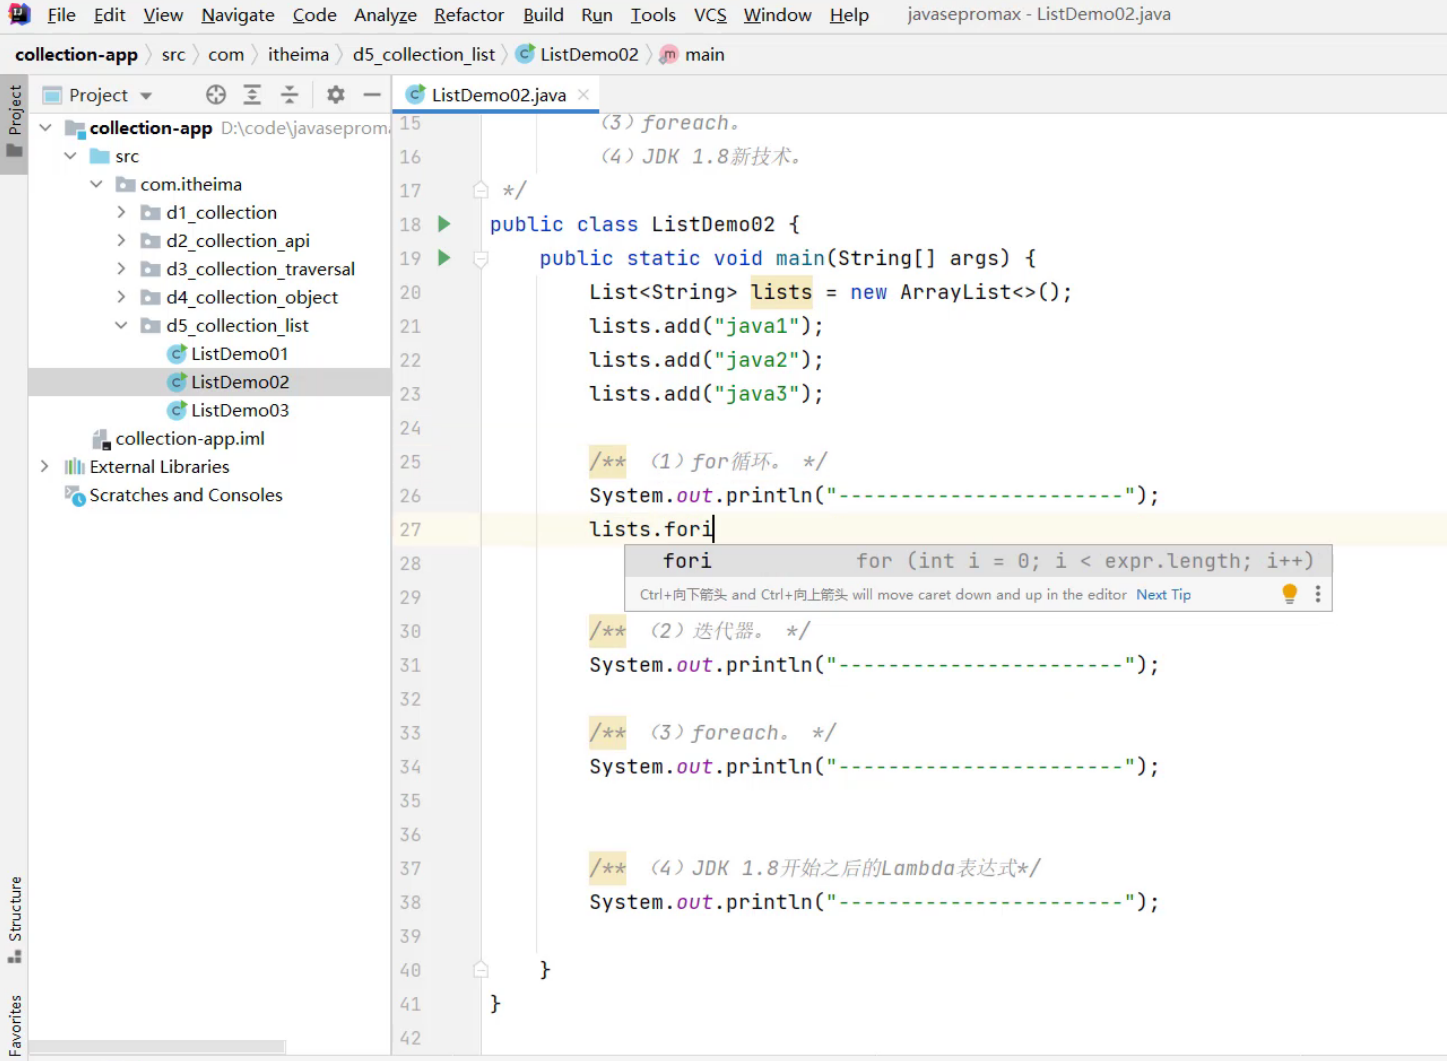Click the IntelliJ IDEA app logo icon
This screenshot has width=1447, height=1061.
point(19,14)
